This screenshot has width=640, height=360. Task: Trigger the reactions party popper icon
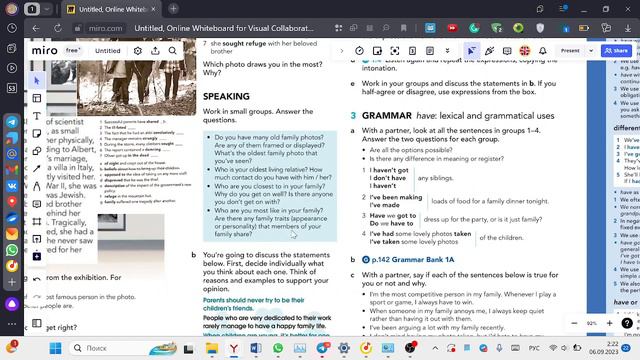tap(489, 51)
